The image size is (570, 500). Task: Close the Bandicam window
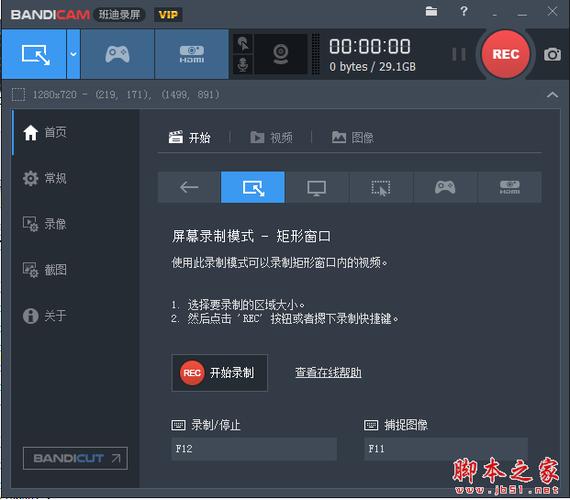tap(552, 11)
